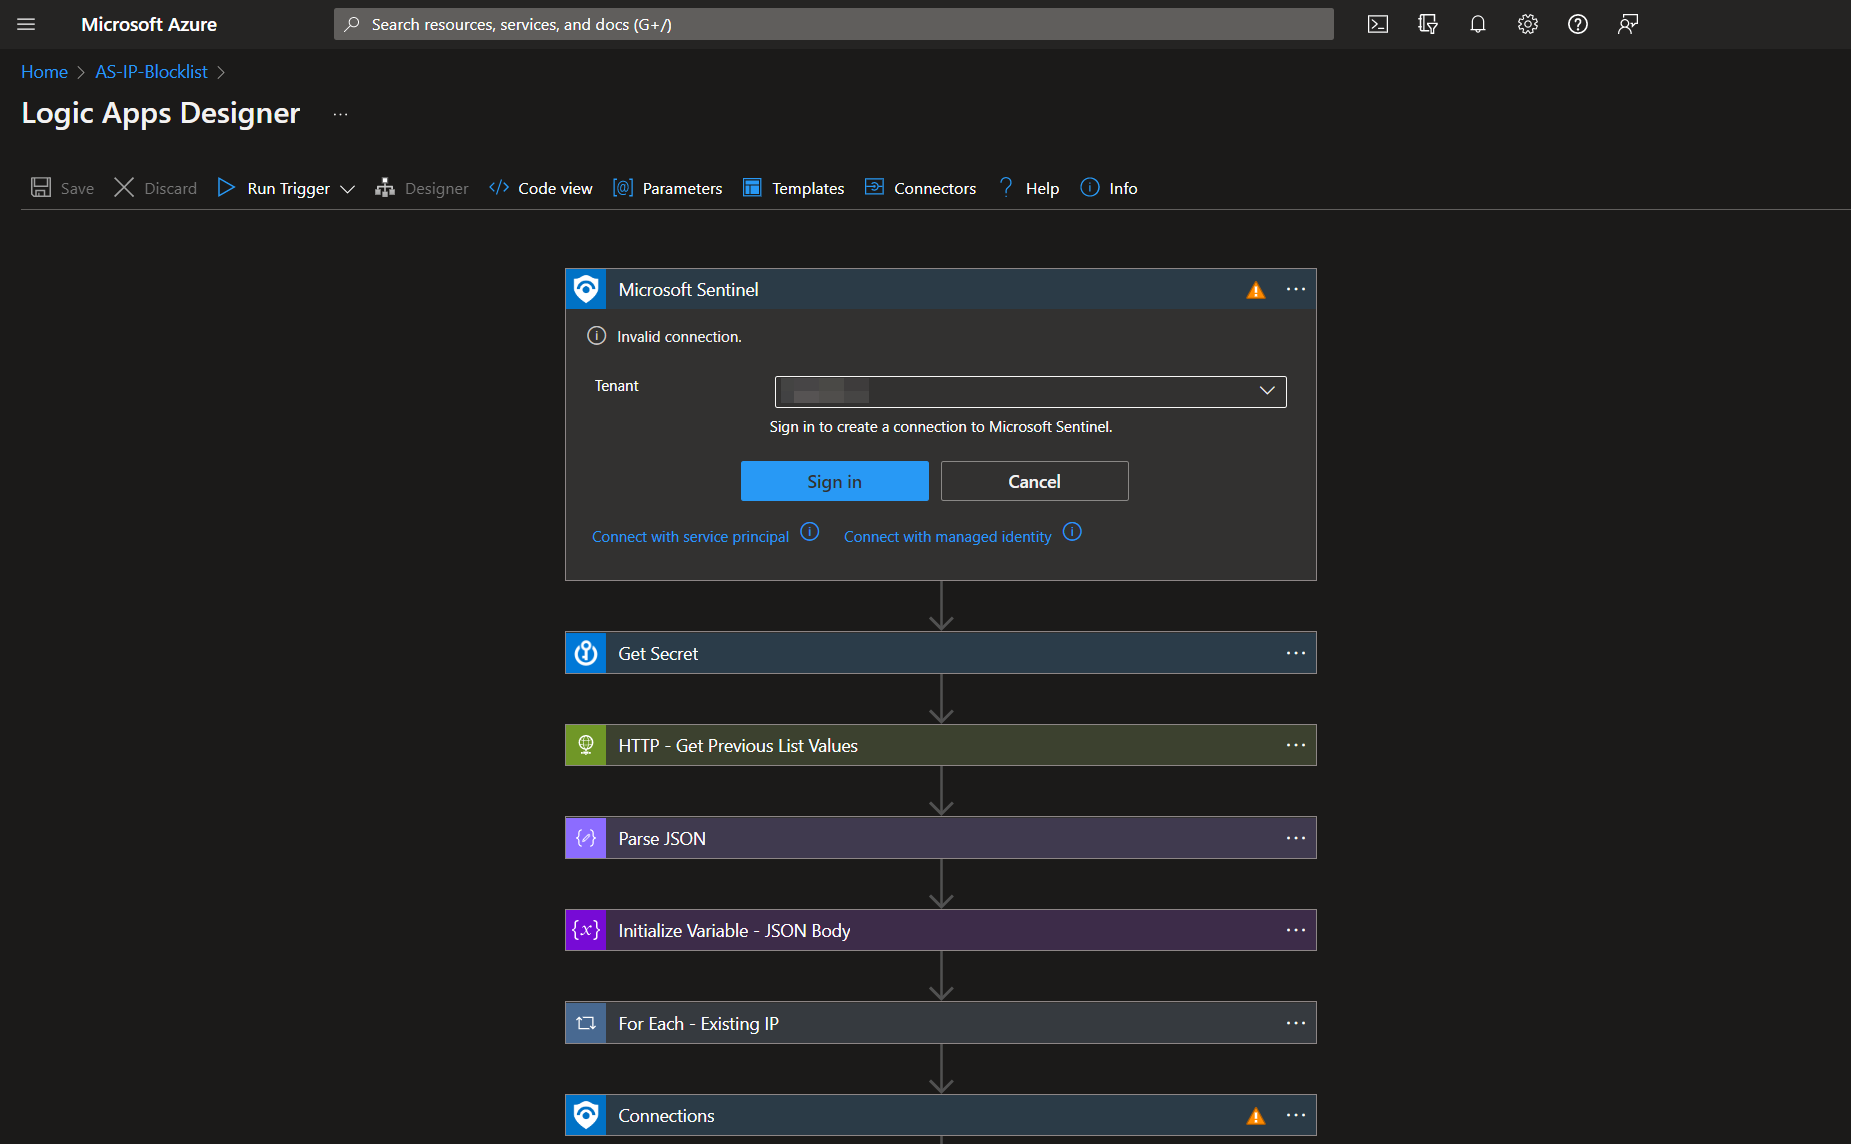Image resolution: width=1851 pixels, height=1144 pixels.
Task: Click the feedback icon in the header
Action: [x=1627, y=24]
